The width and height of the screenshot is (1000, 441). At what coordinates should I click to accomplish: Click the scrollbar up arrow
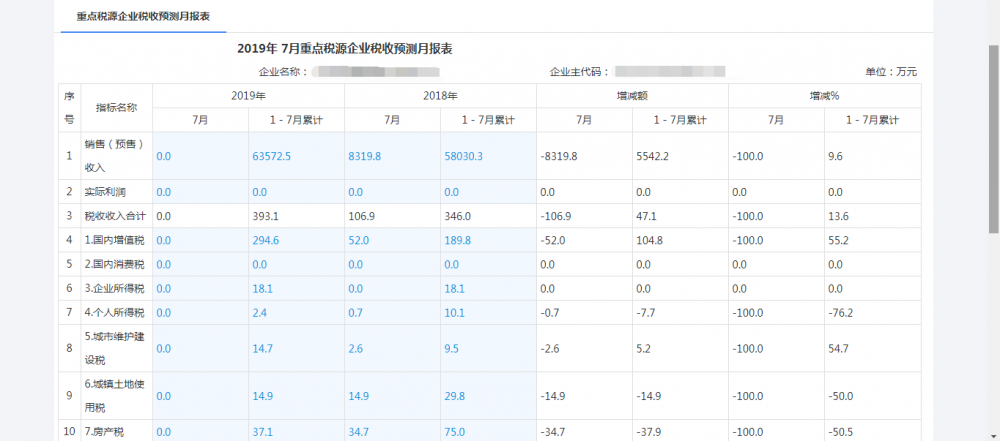click(992, 7)
